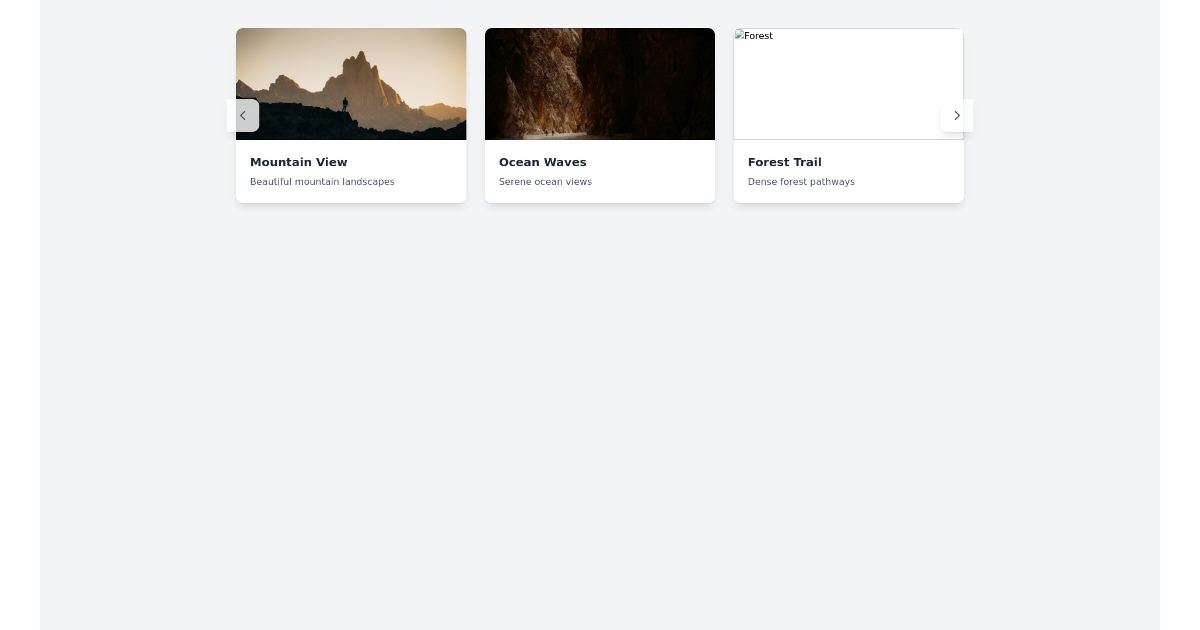Screen dimensions: 1200x630
Task: Click the "Forest" alt-text label
Action: coord(758,36)
